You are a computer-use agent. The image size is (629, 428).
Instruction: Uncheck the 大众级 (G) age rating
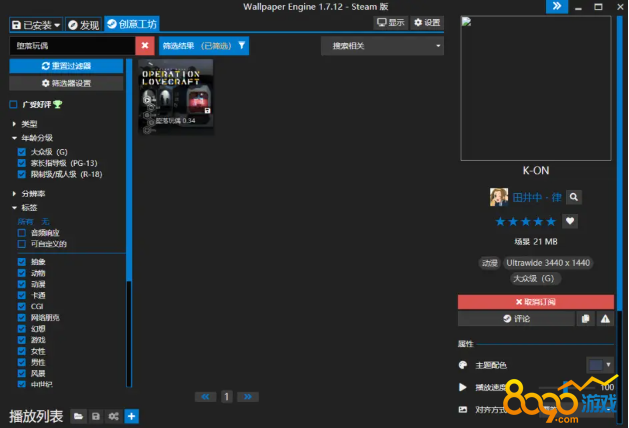click(x=22, y=152)
